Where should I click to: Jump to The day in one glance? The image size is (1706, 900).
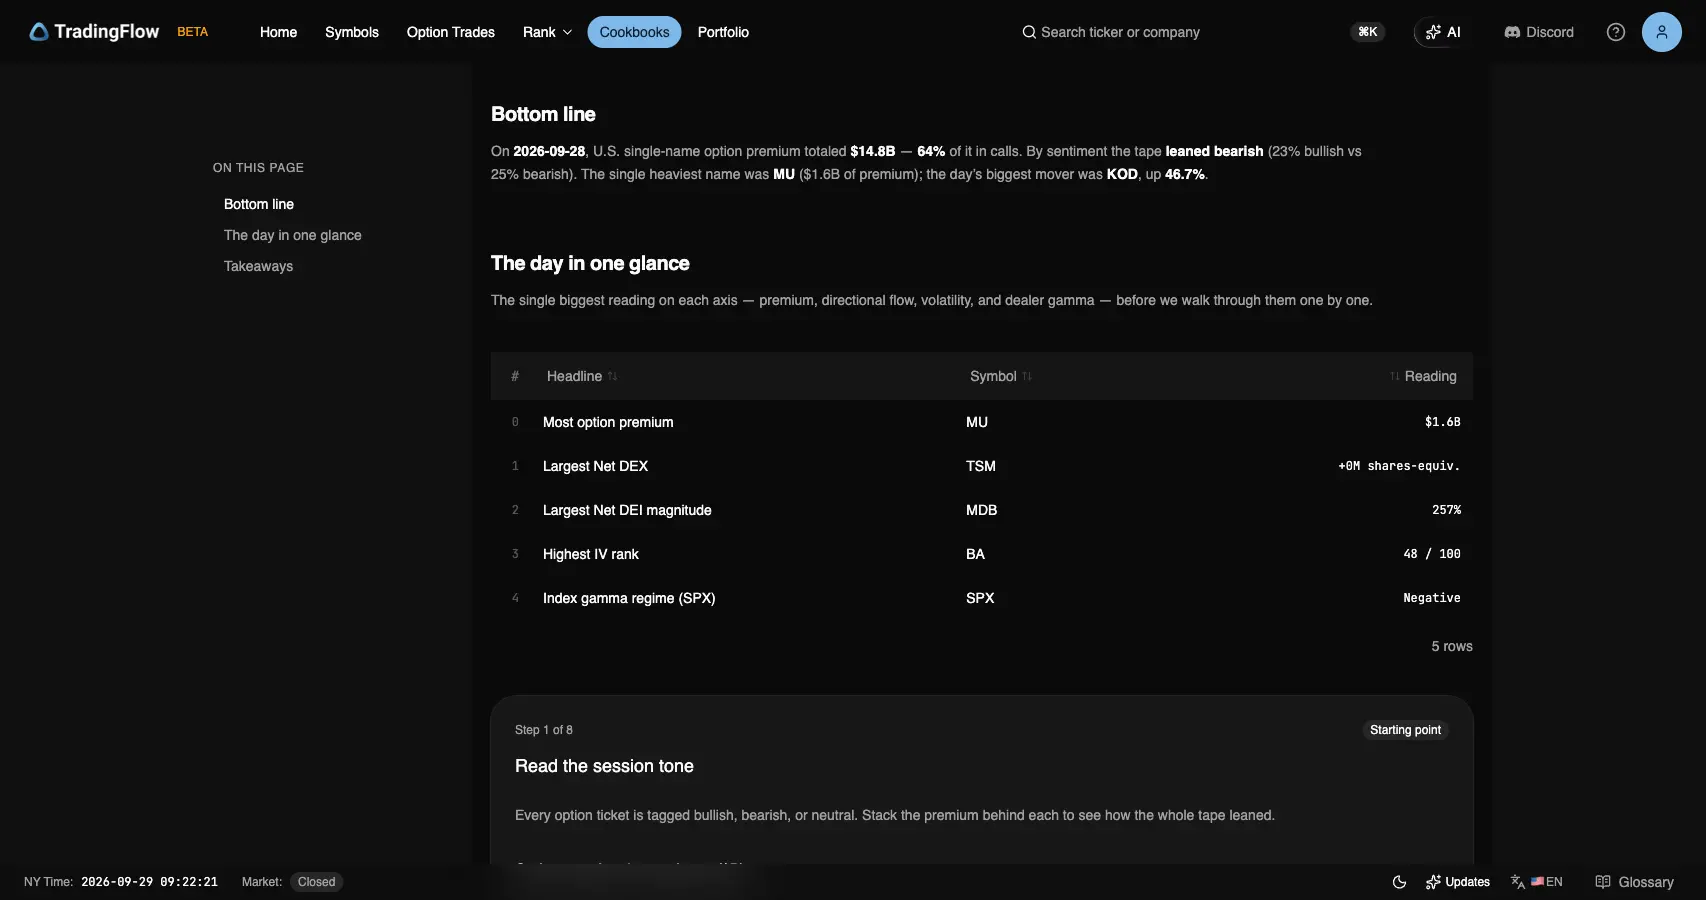293,235
